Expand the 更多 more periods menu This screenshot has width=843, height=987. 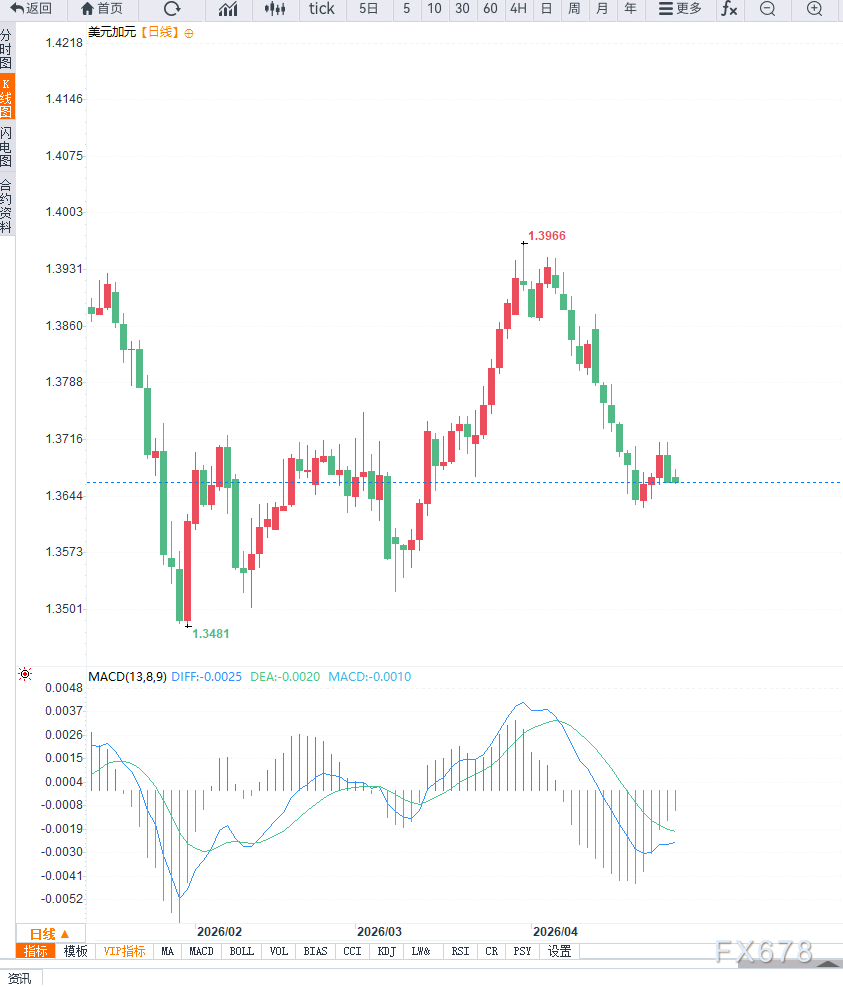coord(680,9)
